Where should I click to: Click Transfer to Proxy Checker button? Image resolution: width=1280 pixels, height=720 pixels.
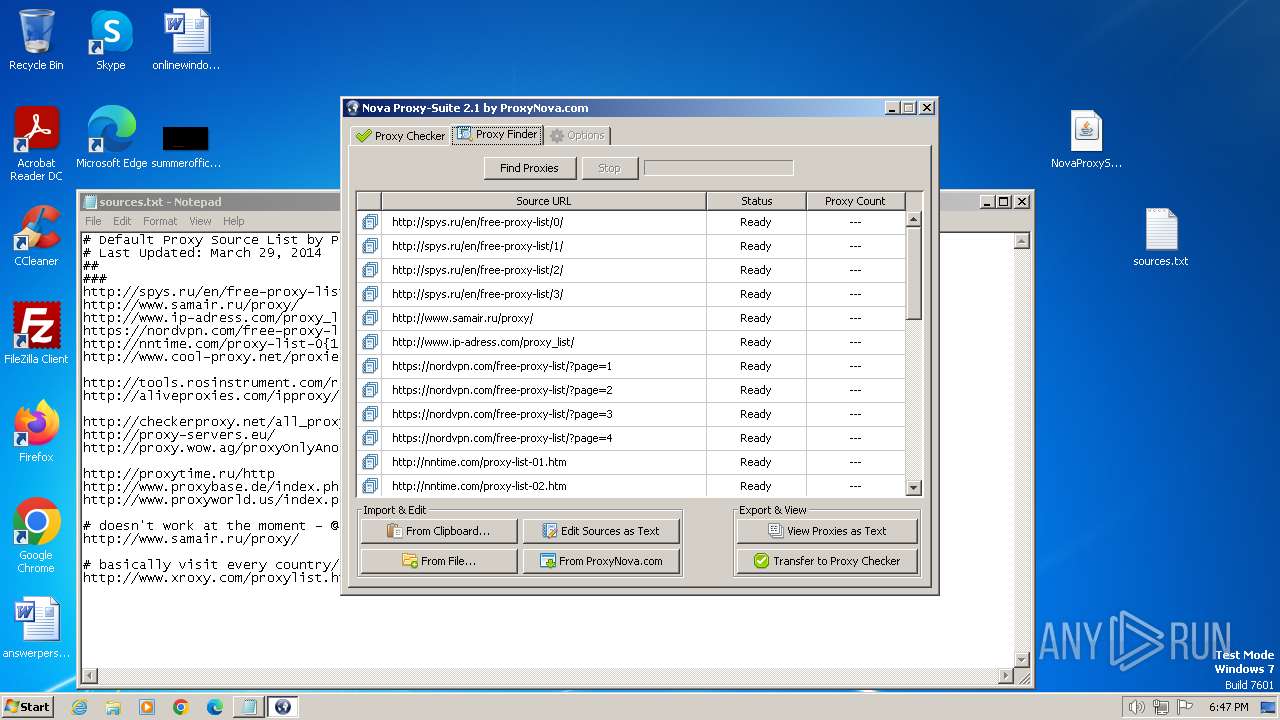point(827,561)
